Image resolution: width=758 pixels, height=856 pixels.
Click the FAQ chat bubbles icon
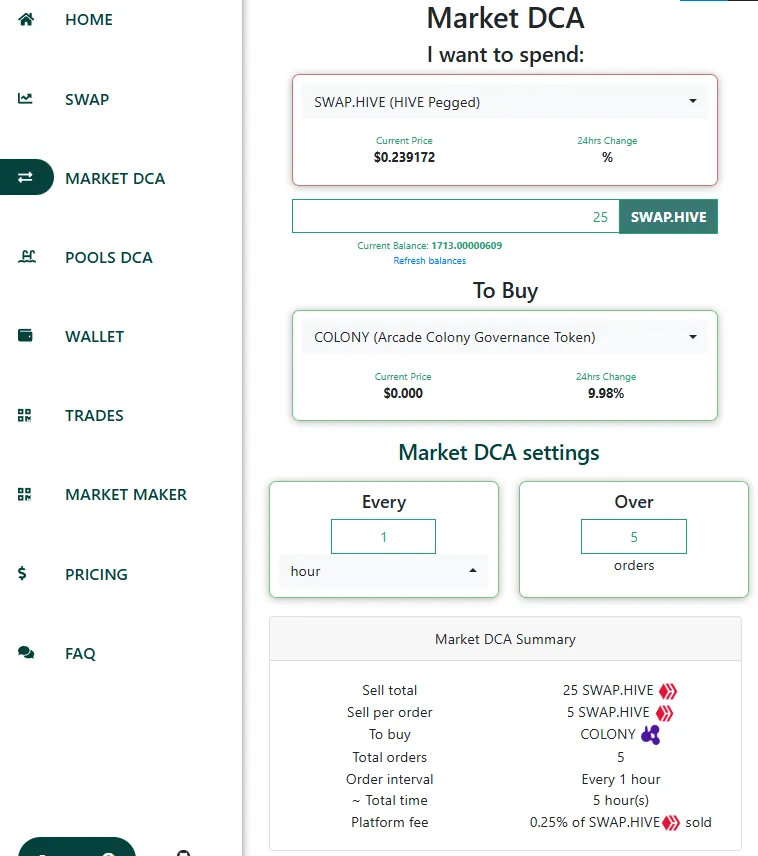coord(26,652)
